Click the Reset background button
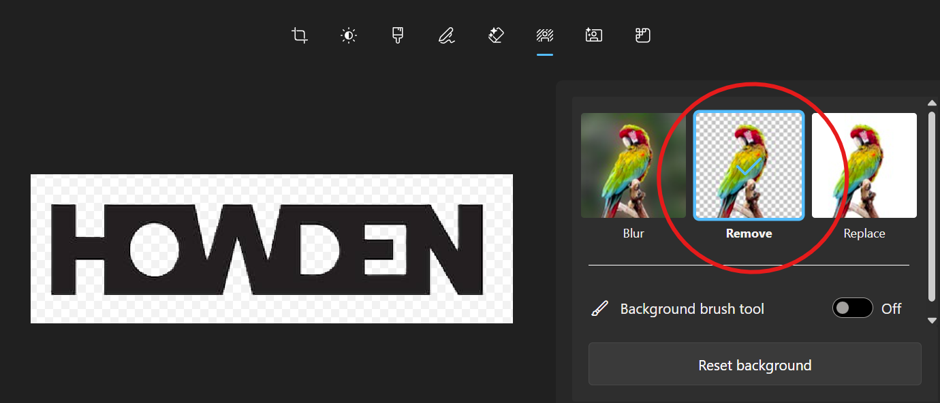The width and height of the screenshot is (940, 403). (x=754, y=365)
